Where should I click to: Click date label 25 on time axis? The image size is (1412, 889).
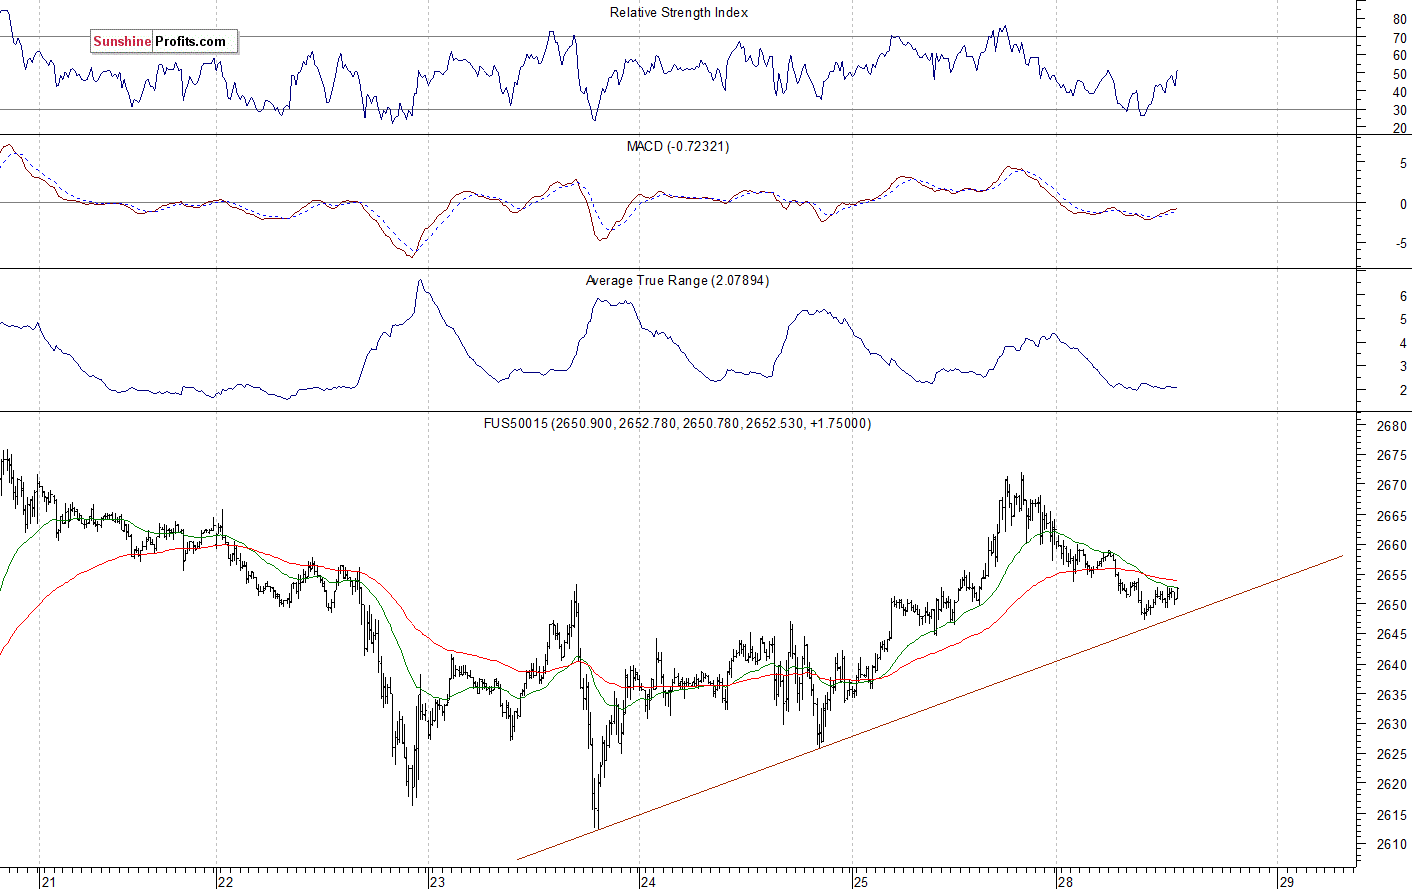coord(861,882)
